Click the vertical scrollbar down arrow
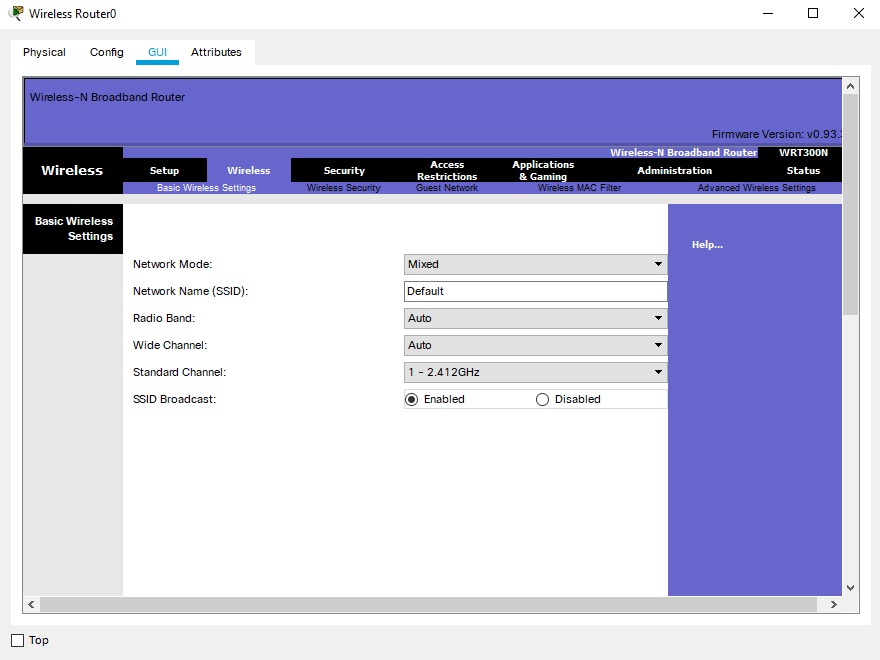Viewport: 880px width, 660px height. click(850, 588)
